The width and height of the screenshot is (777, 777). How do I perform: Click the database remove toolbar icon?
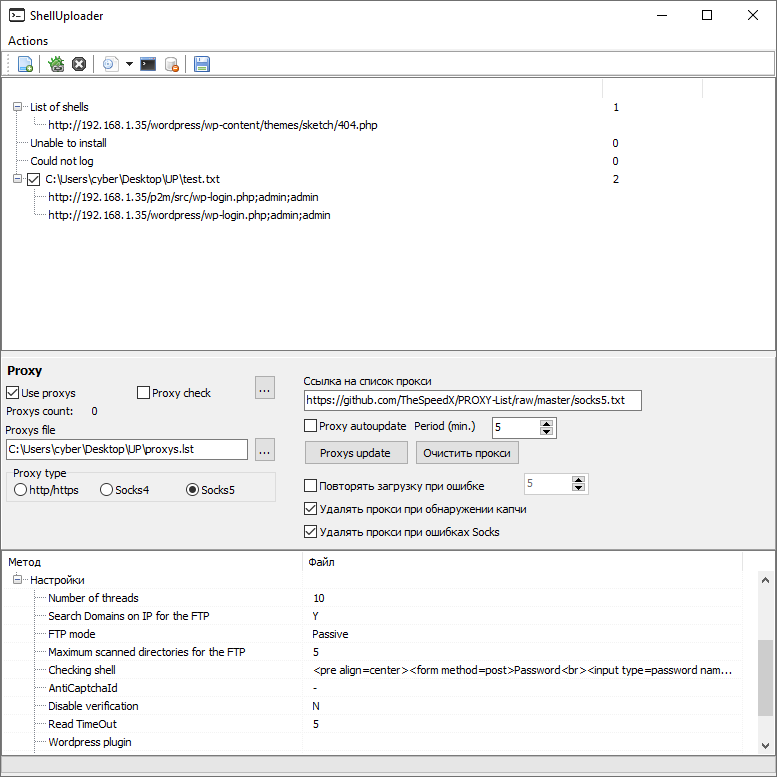(171, 64)
